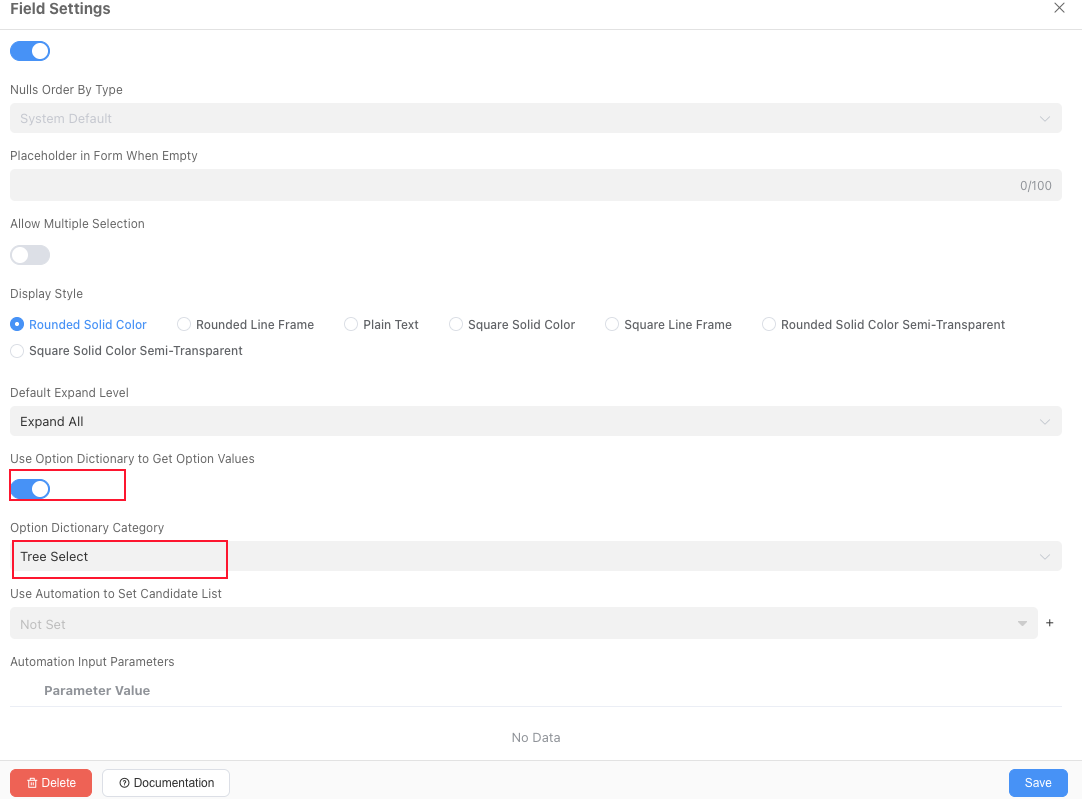Close the Field Settings dialog
Screen dimensions: 1082x799
(1059, 8)
